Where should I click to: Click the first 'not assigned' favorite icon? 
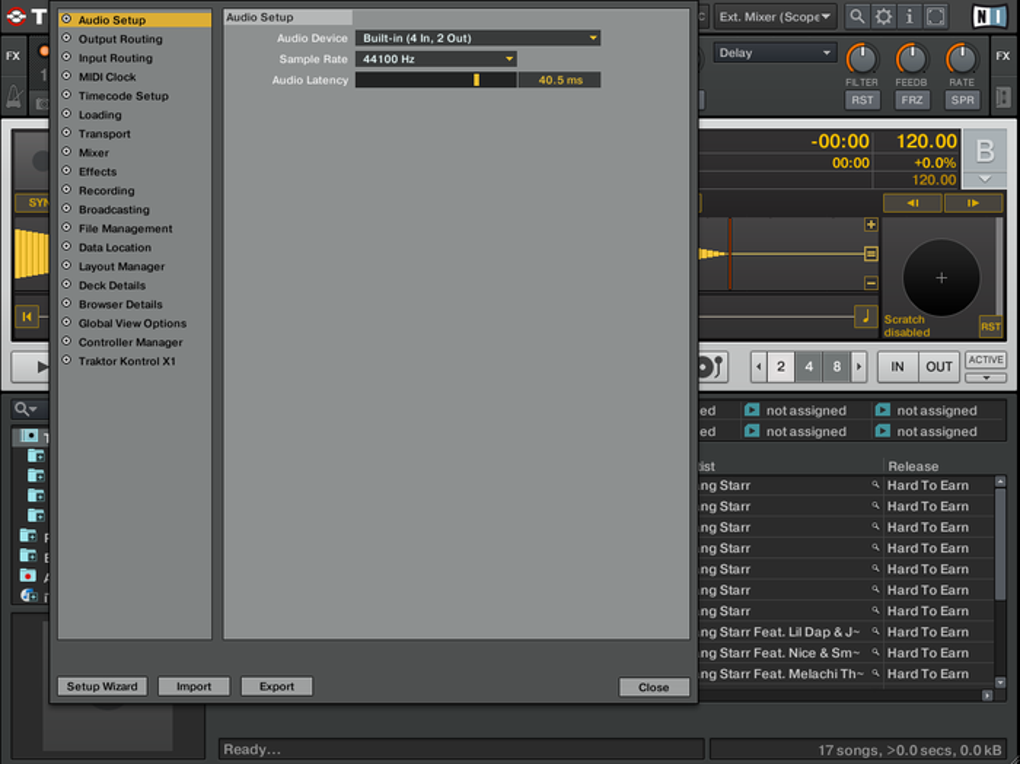(752, 410)
